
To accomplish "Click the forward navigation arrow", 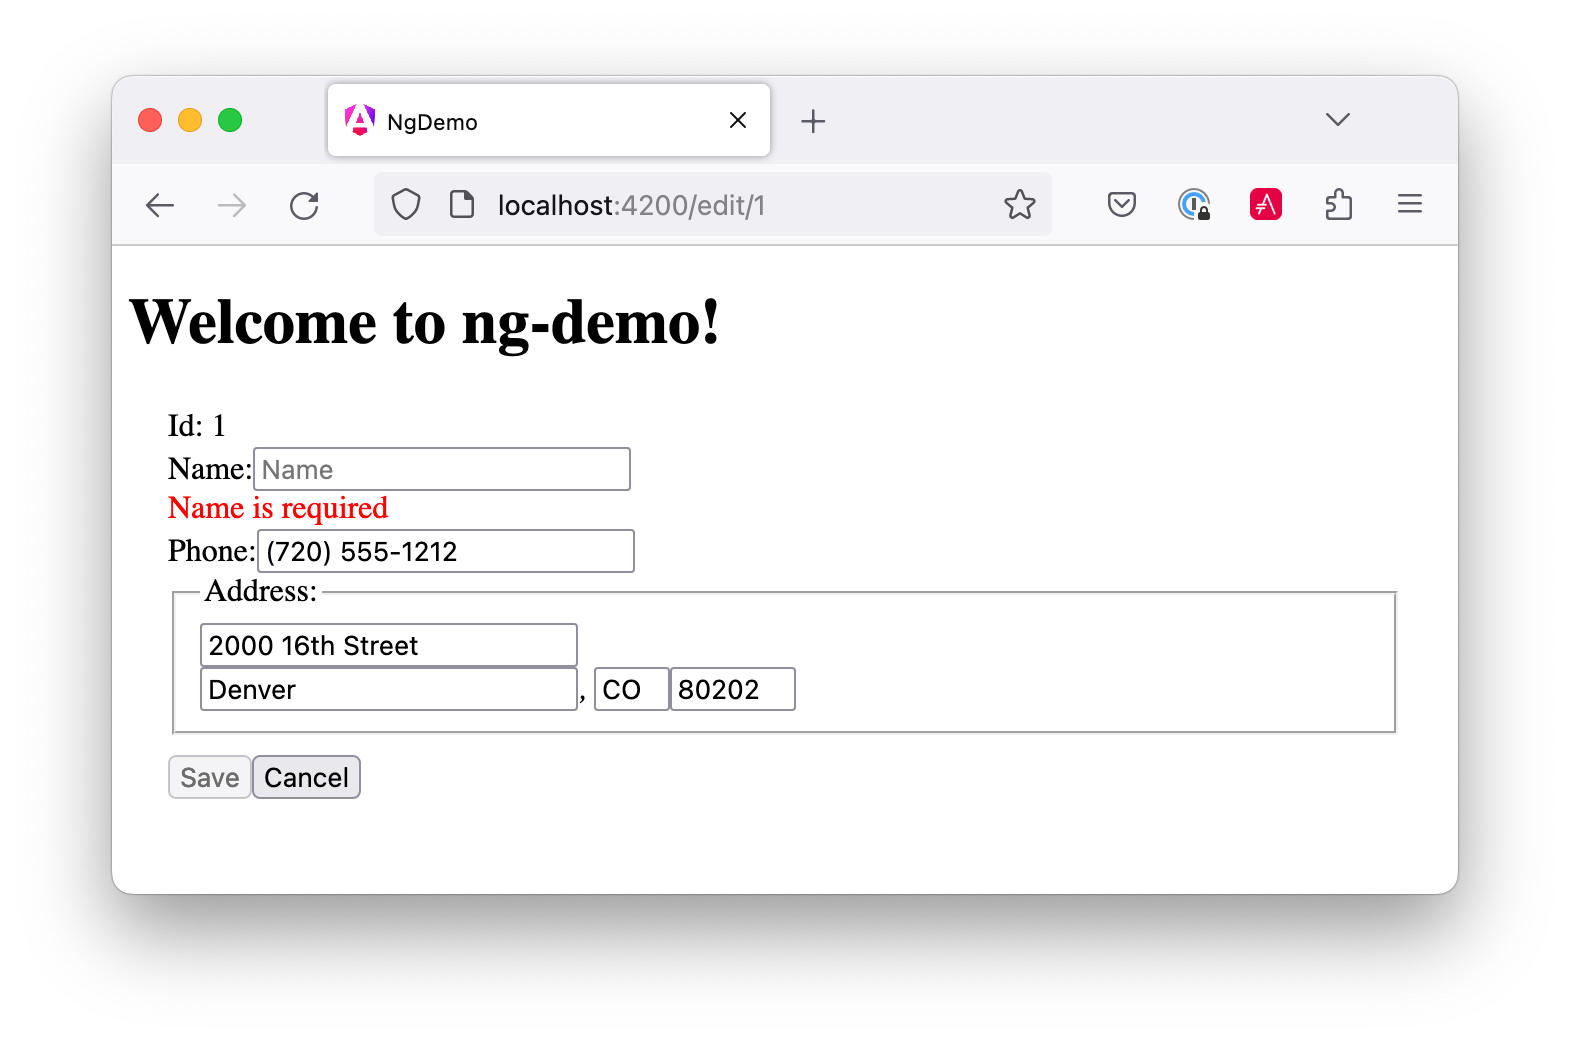I will (x=232, y=206).
